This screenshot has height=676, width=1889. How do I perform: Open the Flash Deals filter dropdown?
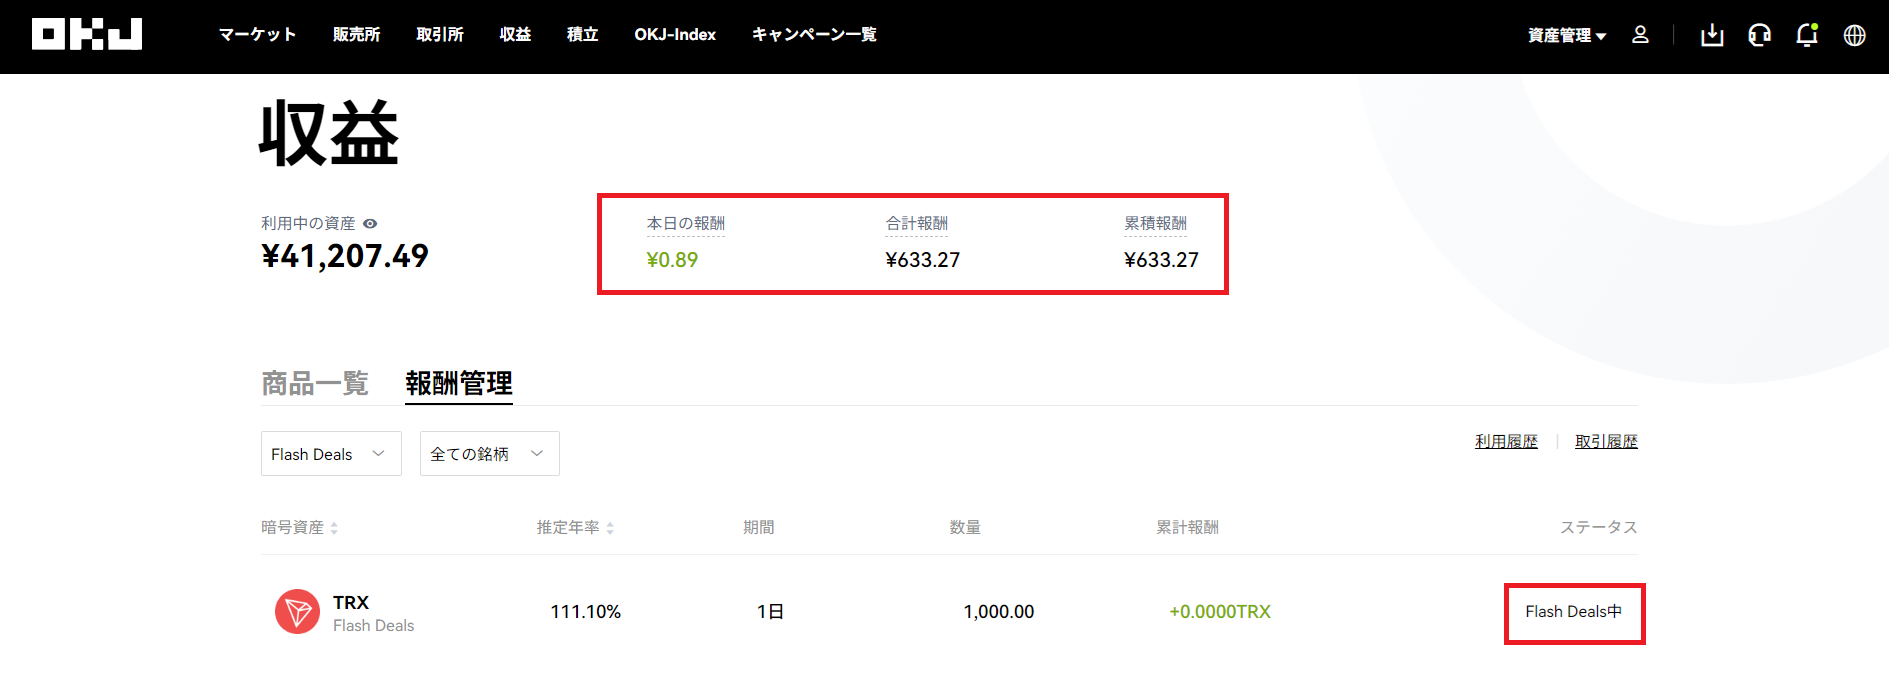pos(331,454)
